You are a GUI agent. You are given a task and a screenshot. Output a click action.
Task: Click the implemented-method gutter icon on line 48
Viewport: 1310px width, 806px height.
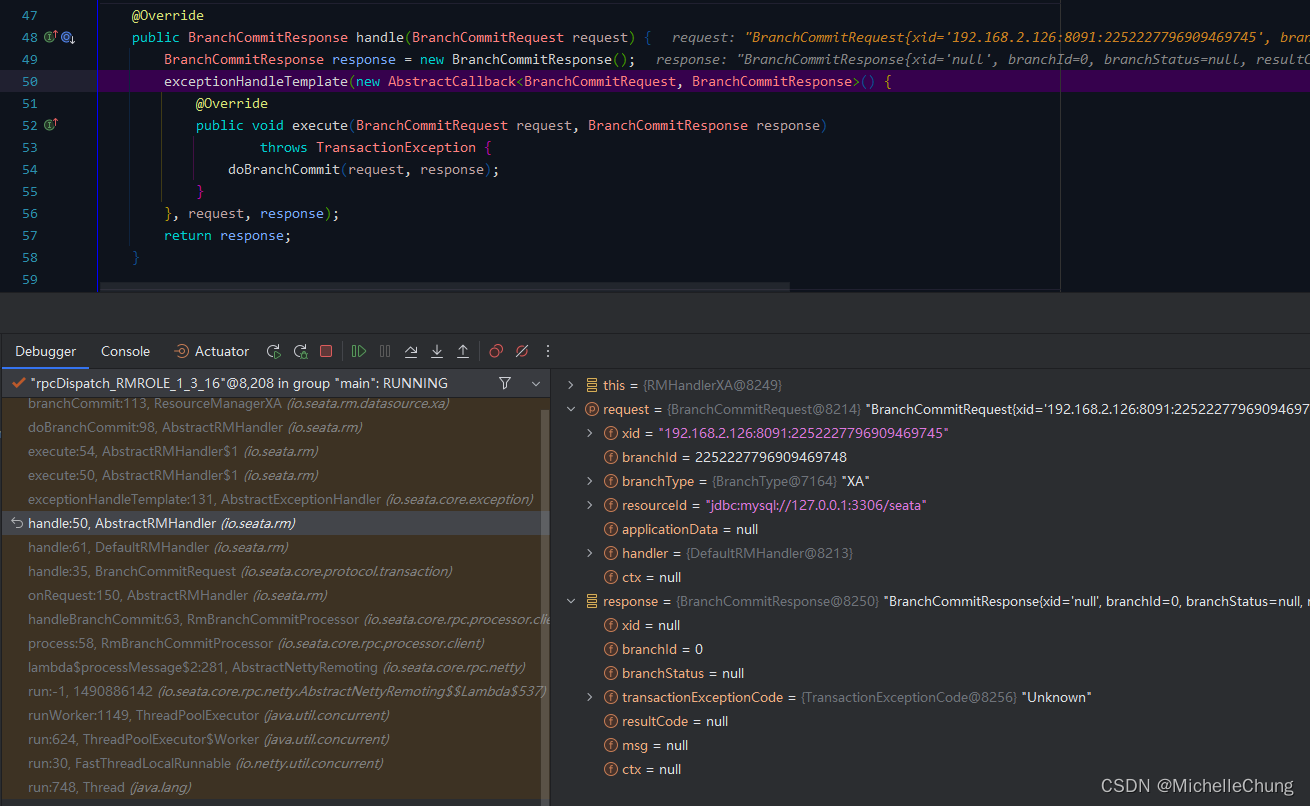tap(68, 37)
